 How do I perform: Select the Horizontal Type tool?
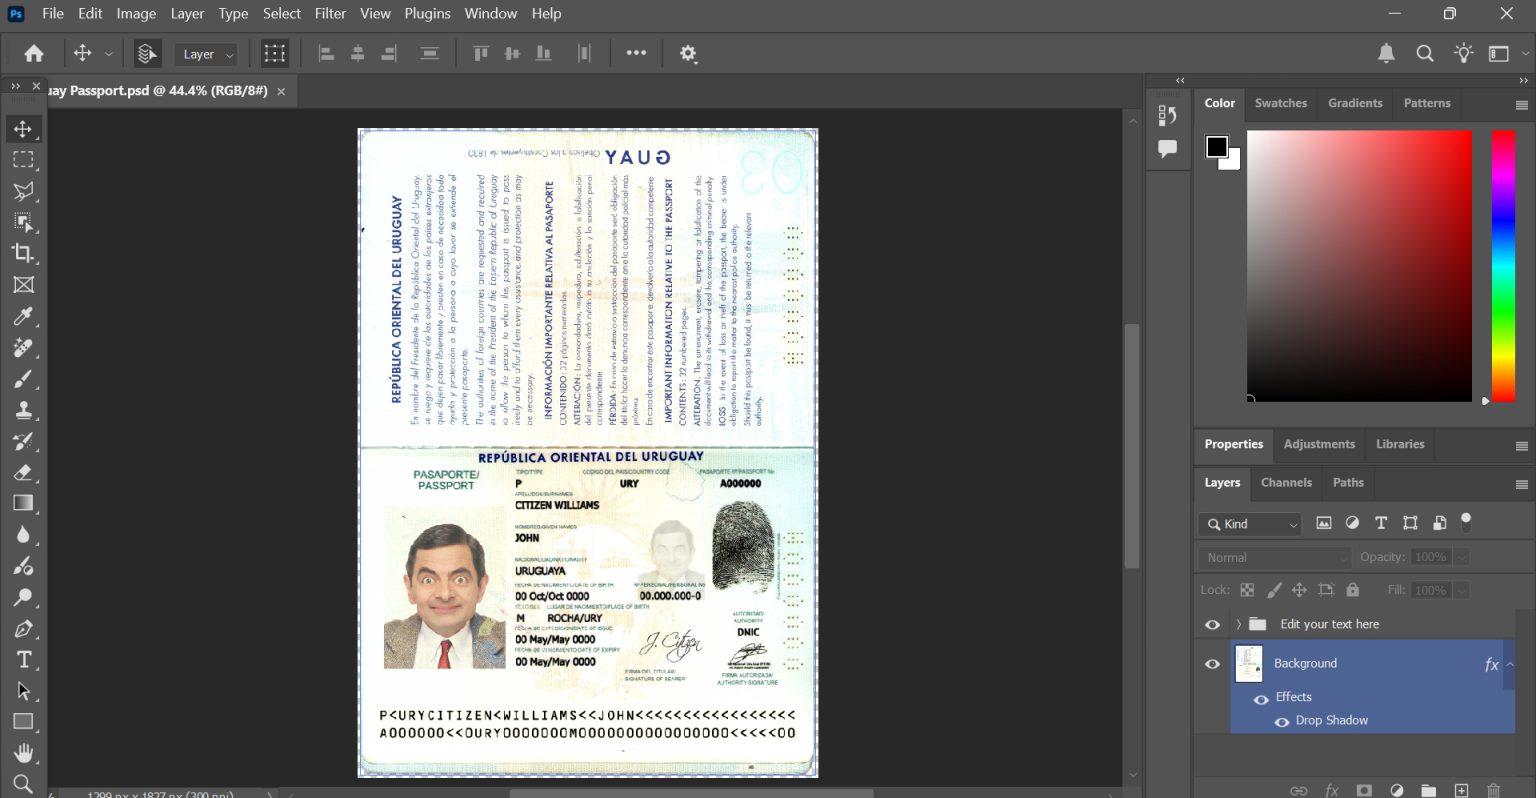[23, 660]
